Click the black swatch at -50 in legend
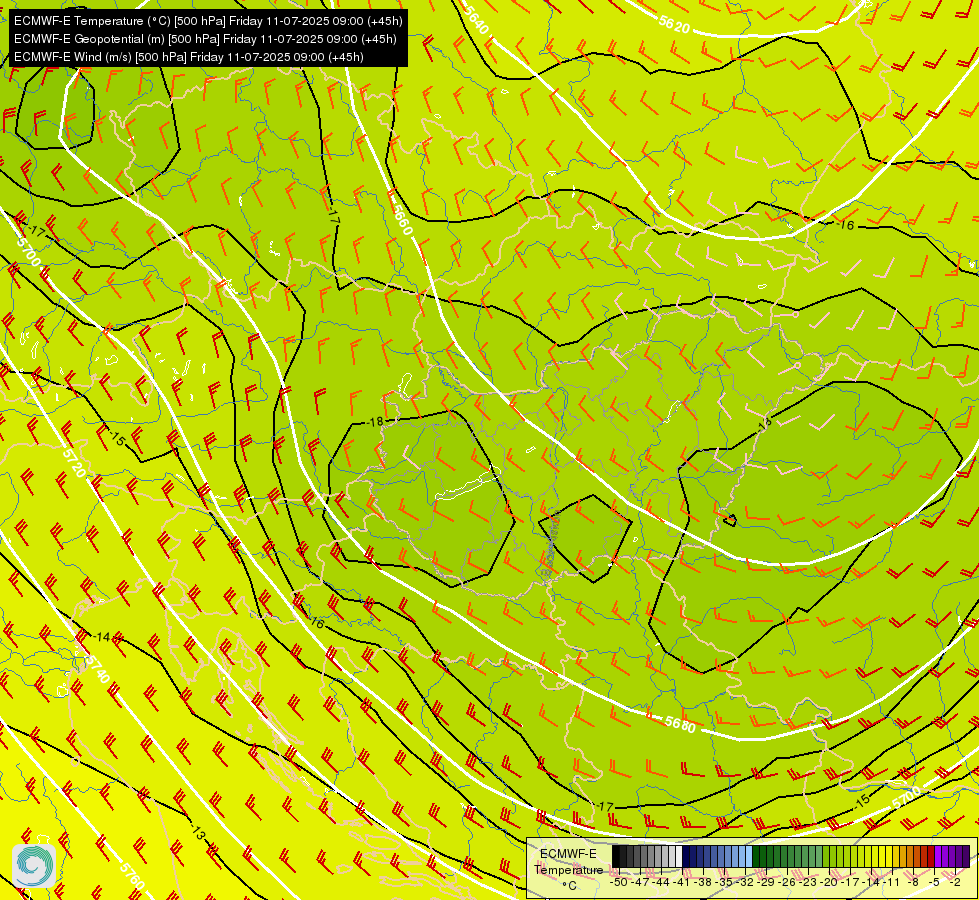Image resolution: width=979 pixels, height=900 pixels. coord(616,856)
